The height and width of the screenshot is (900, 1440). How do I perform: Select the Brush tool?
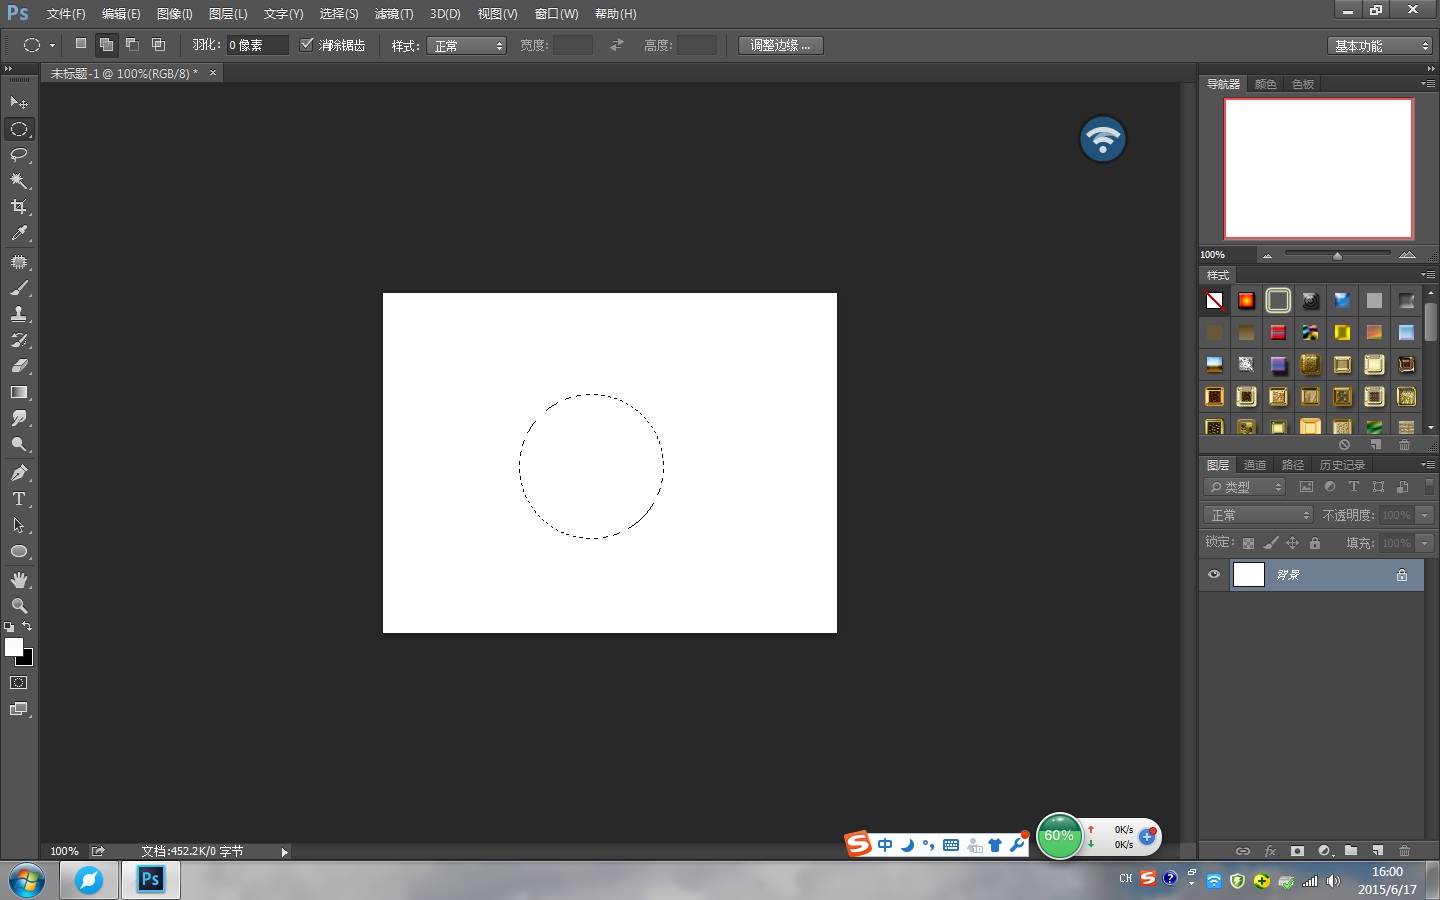pos(19,288)
